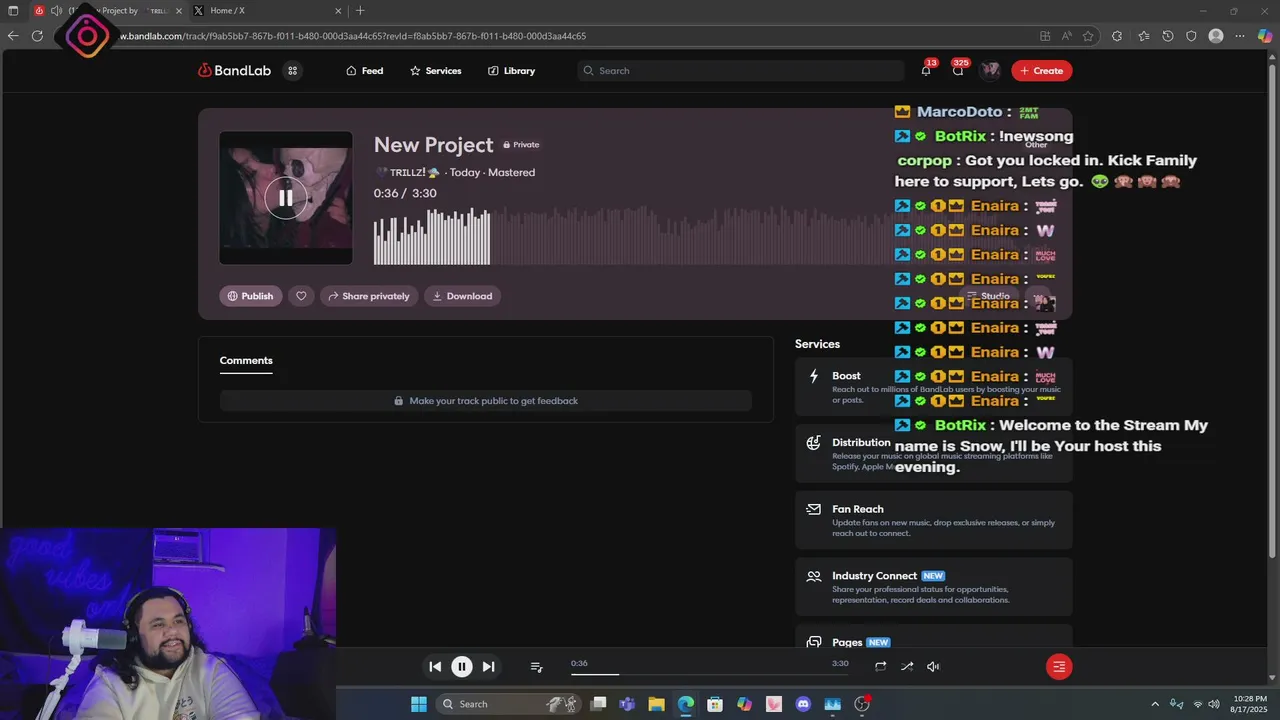Open browser favorites list icon
The height and width of the screenshot is (720, 1280).
click(x=1143, y=36)
